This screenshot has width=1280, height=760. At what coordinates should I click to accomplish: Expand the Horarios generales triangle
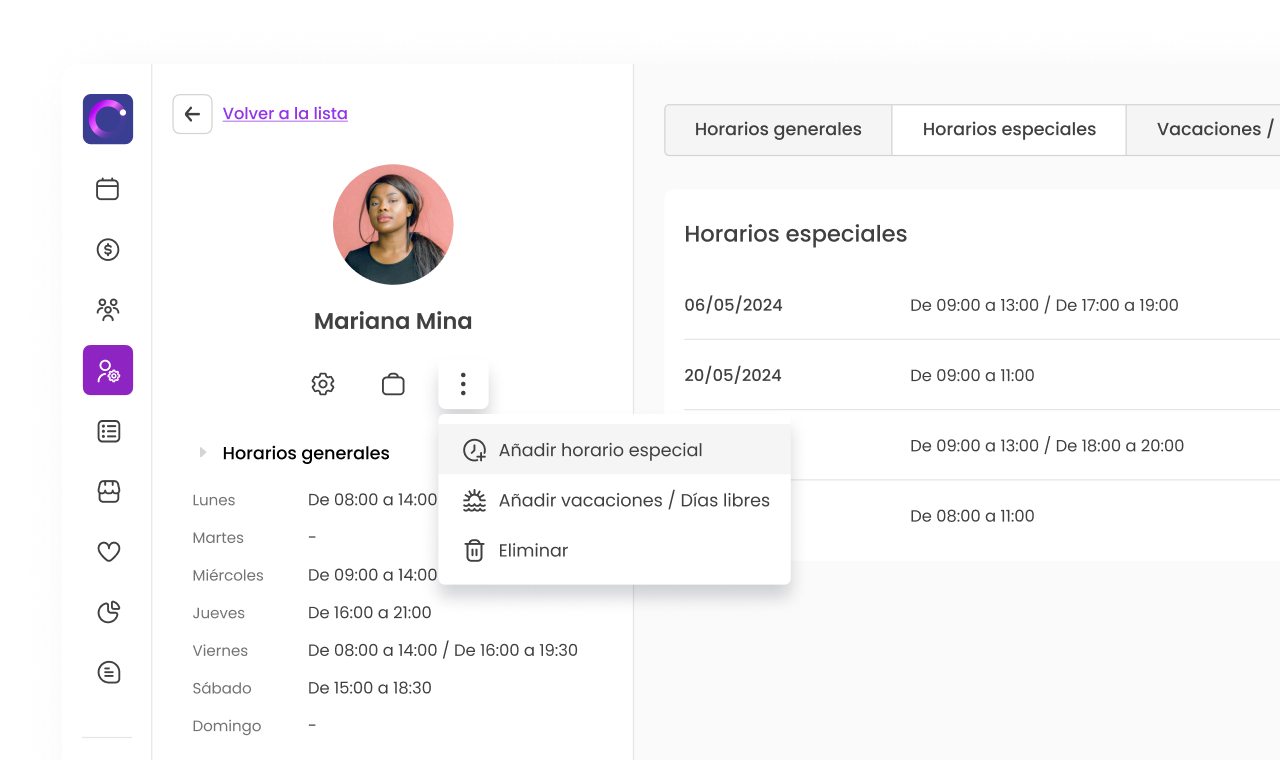coord(203,453)
